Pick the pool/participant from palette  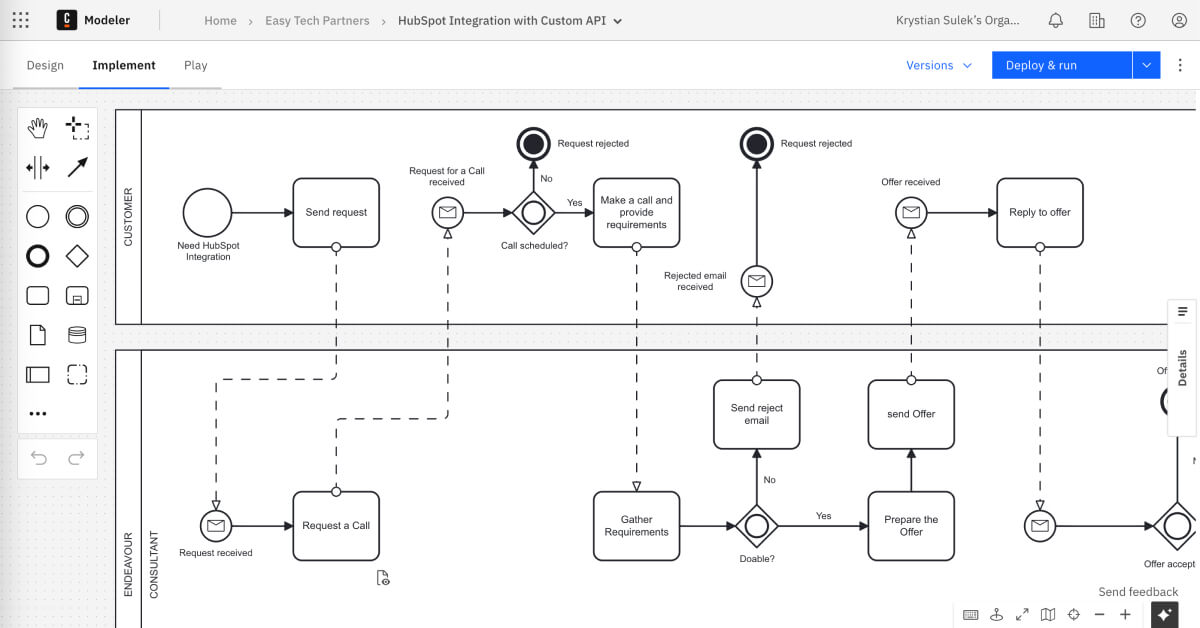click(x=38, y=375)
